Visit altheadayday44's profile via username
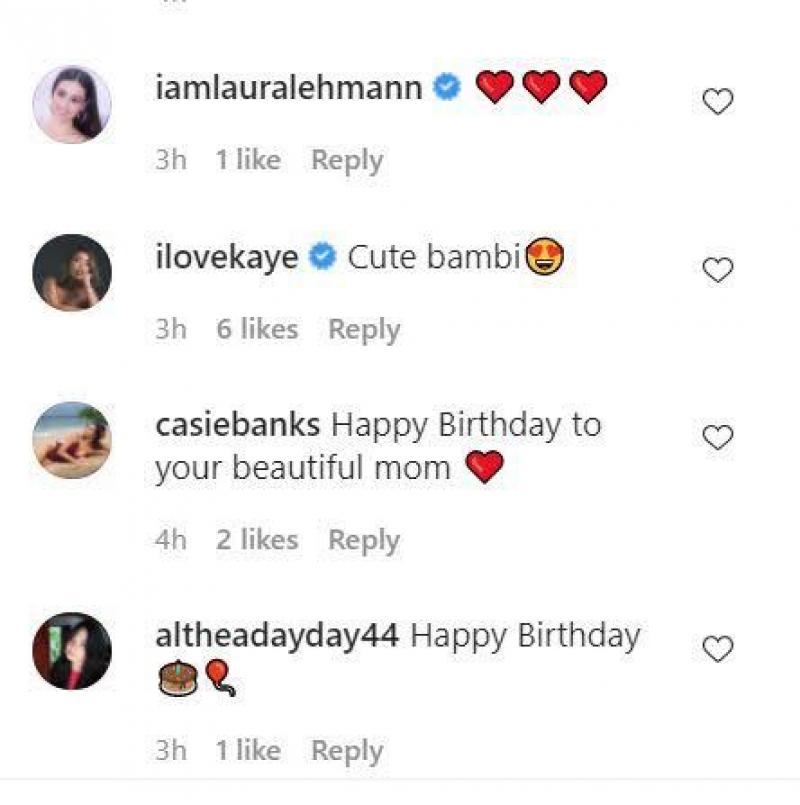The width and height of the screenshot is (800, 805). pyautogui.click(x=278, y=635)
